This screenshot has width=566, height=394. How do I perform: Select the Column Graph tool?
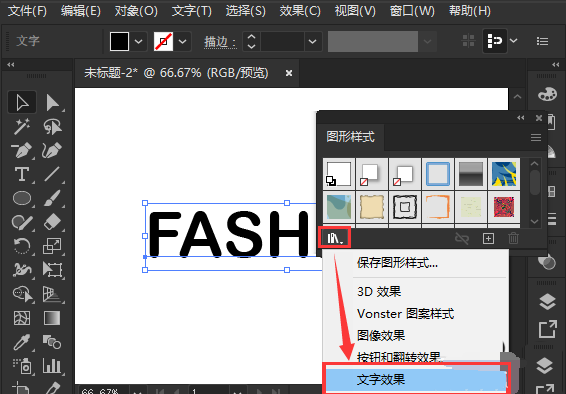pyautogui.click(x=53, y=366)
